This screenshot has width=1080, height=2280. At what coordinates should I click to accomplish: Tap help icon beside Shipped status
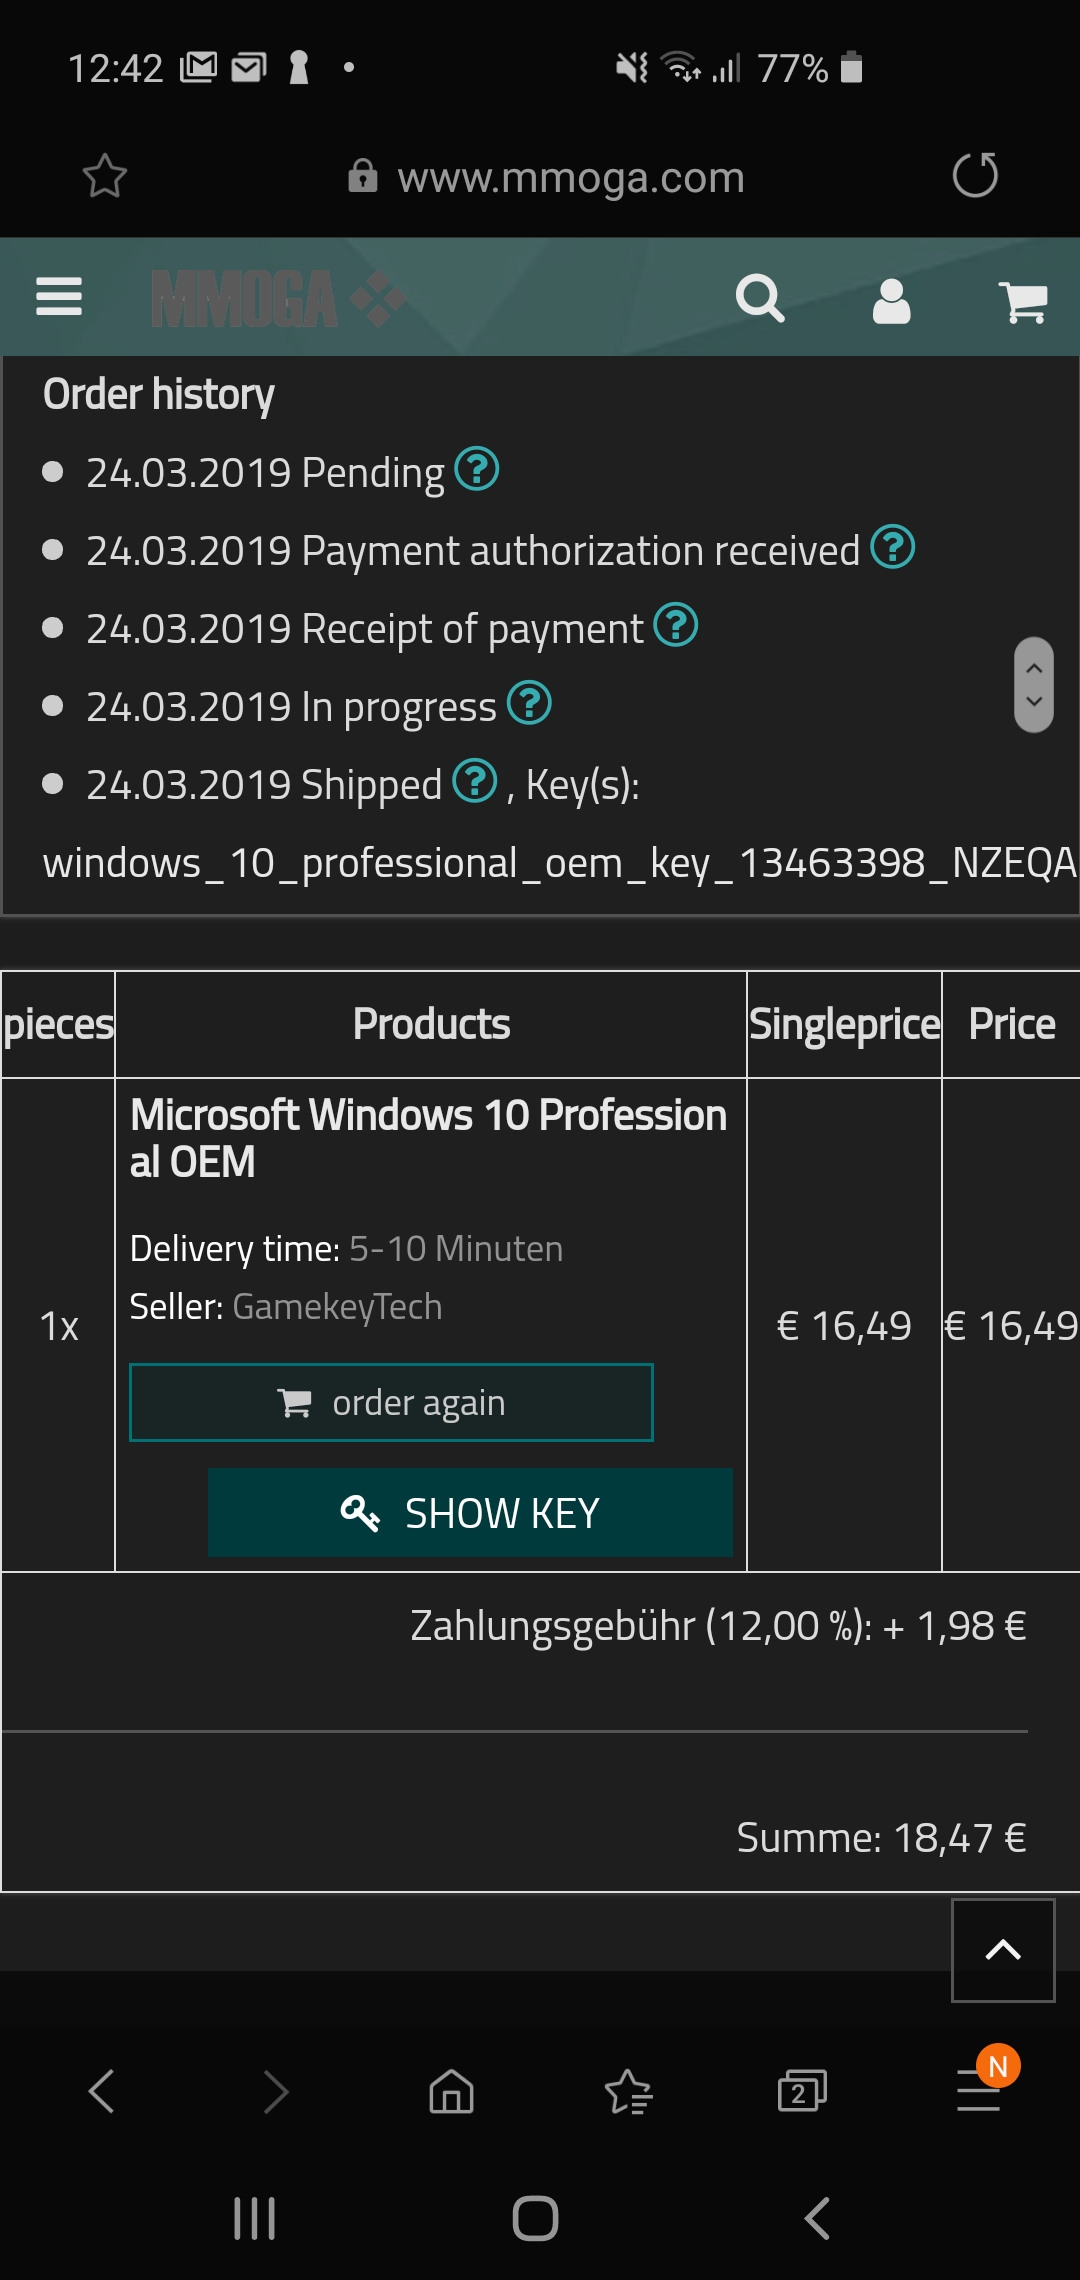(475, 781)
